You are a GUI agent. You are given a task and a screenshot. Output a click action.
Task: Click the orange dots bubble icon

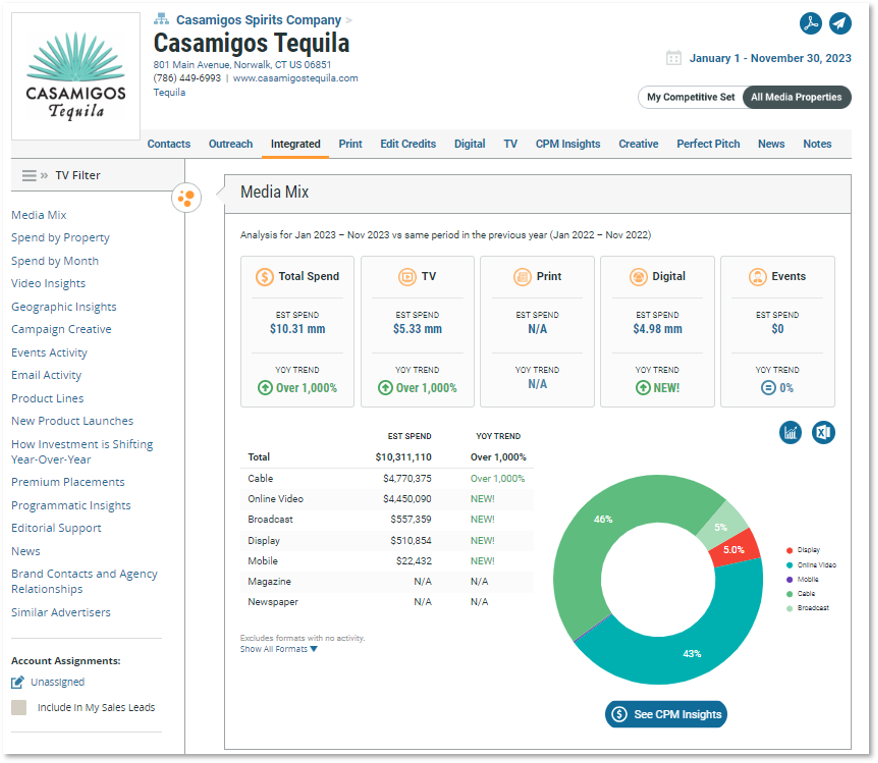[x=186, y=198]
